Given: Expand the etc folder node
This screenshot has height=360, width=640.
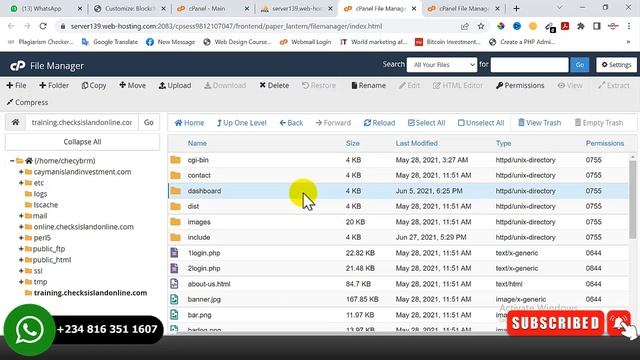Looking at the screenshot, I should [x=21, y=183].
